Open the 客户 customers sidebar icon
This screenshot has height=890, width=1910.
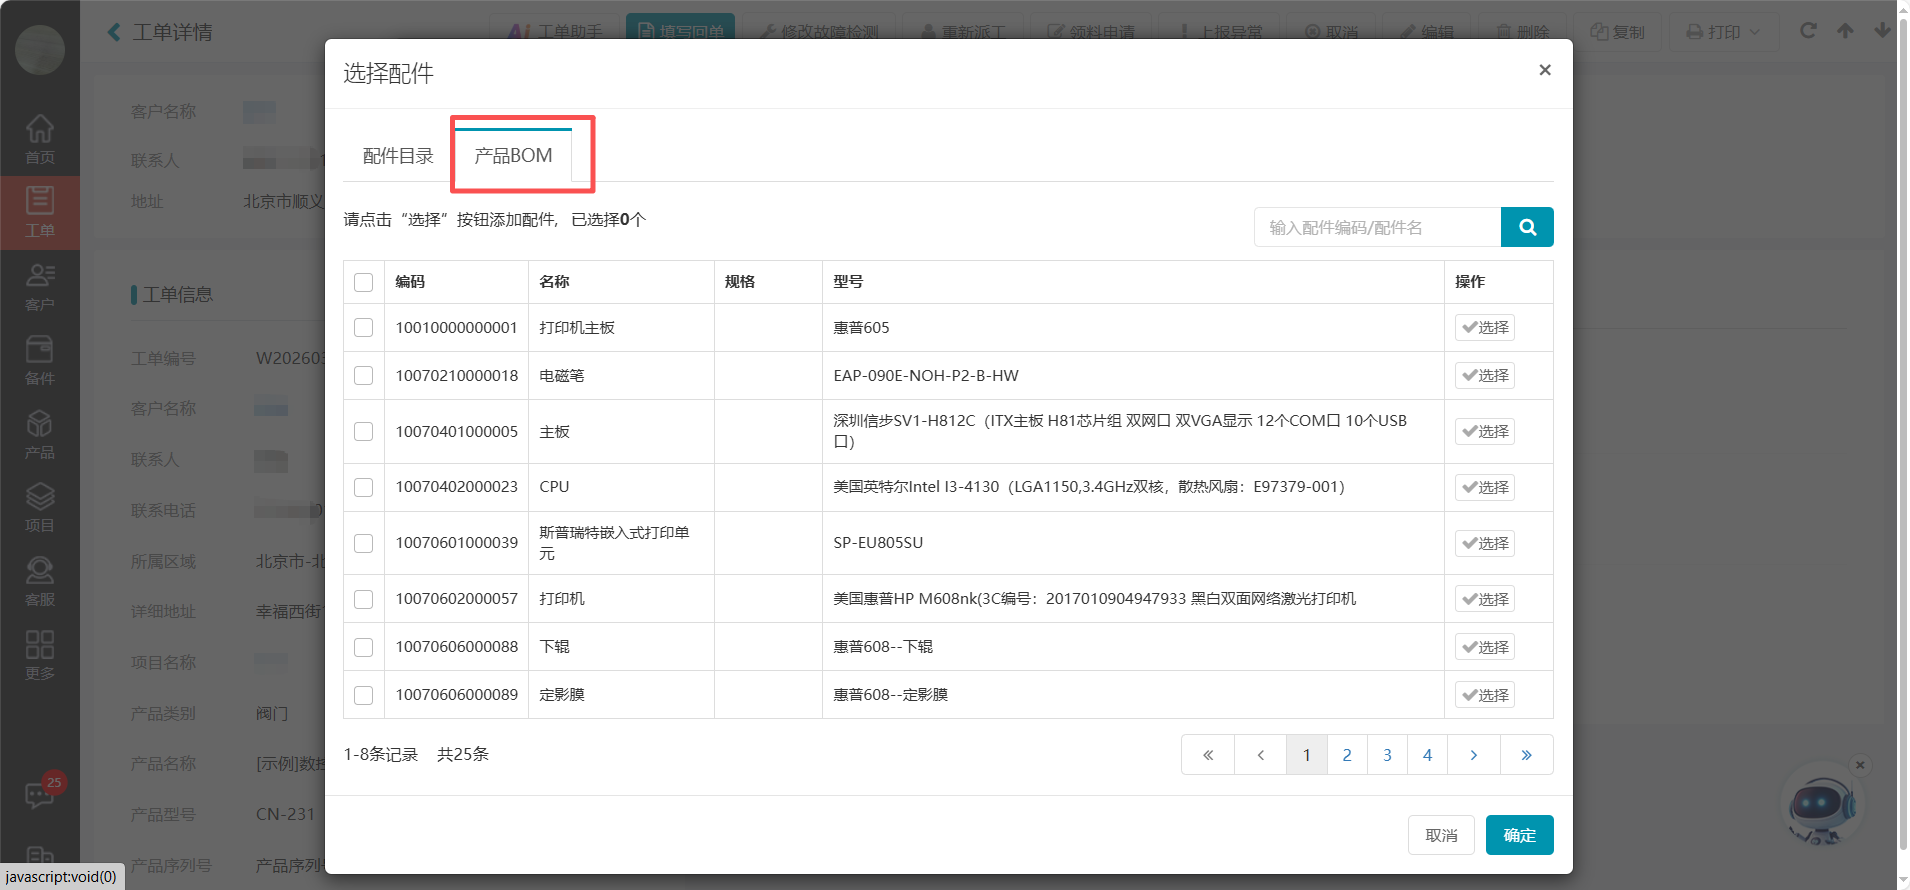coord(40,286)
